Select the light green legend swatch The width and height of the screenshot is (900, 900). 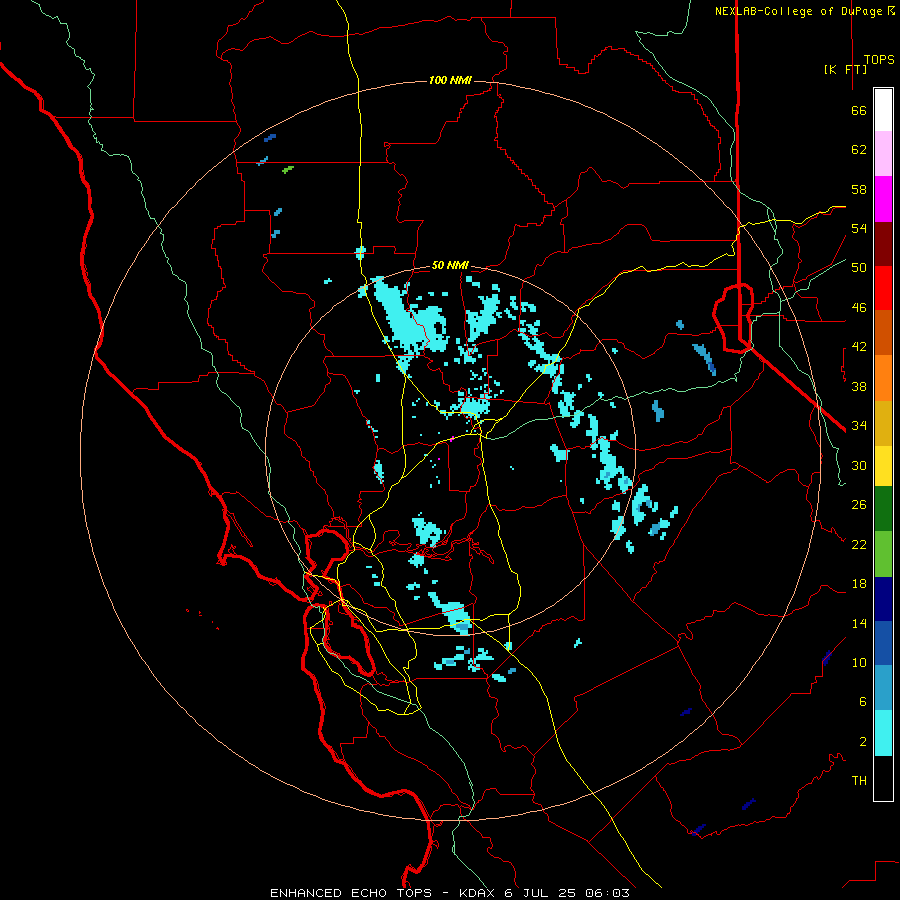click(x=883, y=554)
